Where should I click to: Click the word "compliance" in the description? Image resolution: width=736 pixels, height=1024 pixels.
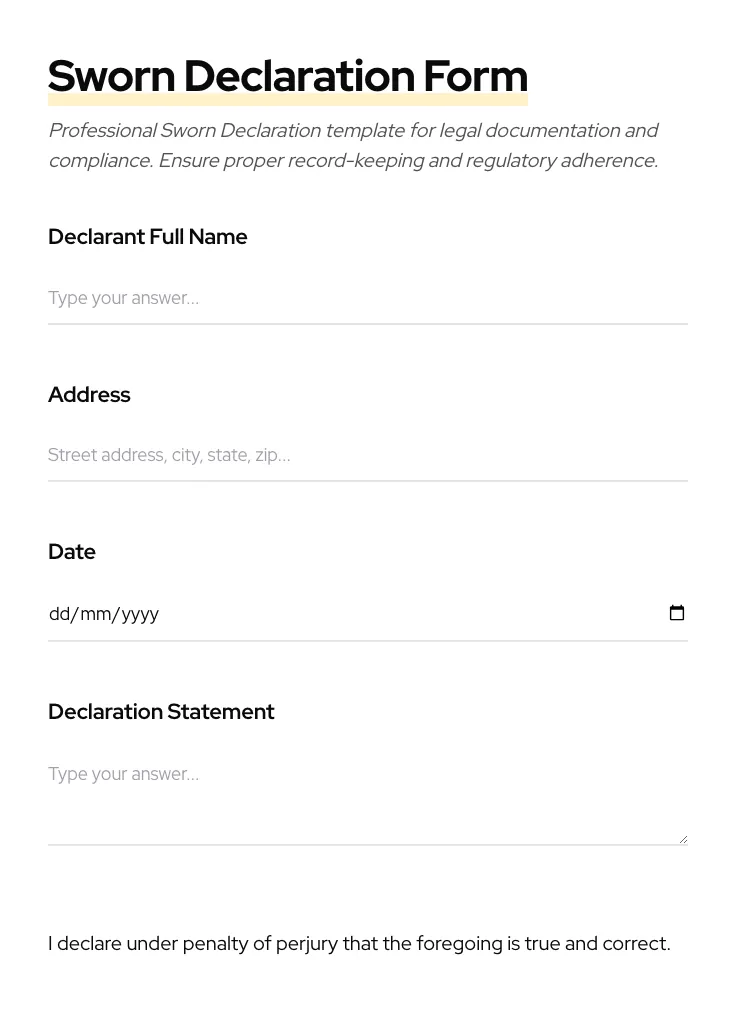98,161
